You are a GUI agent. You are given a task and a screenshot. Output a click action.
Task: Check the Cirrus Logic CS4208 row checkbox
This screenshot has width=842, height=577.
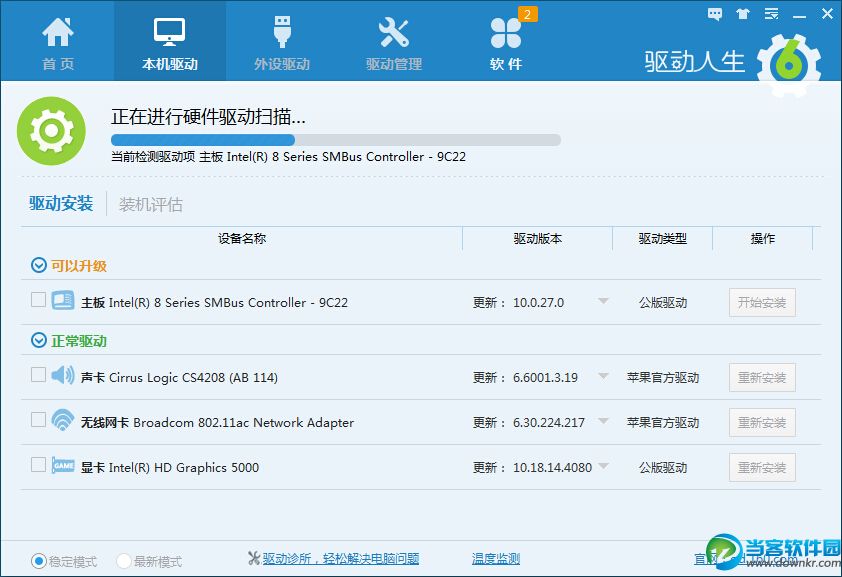pyautogui.click(x=38, y=375)
